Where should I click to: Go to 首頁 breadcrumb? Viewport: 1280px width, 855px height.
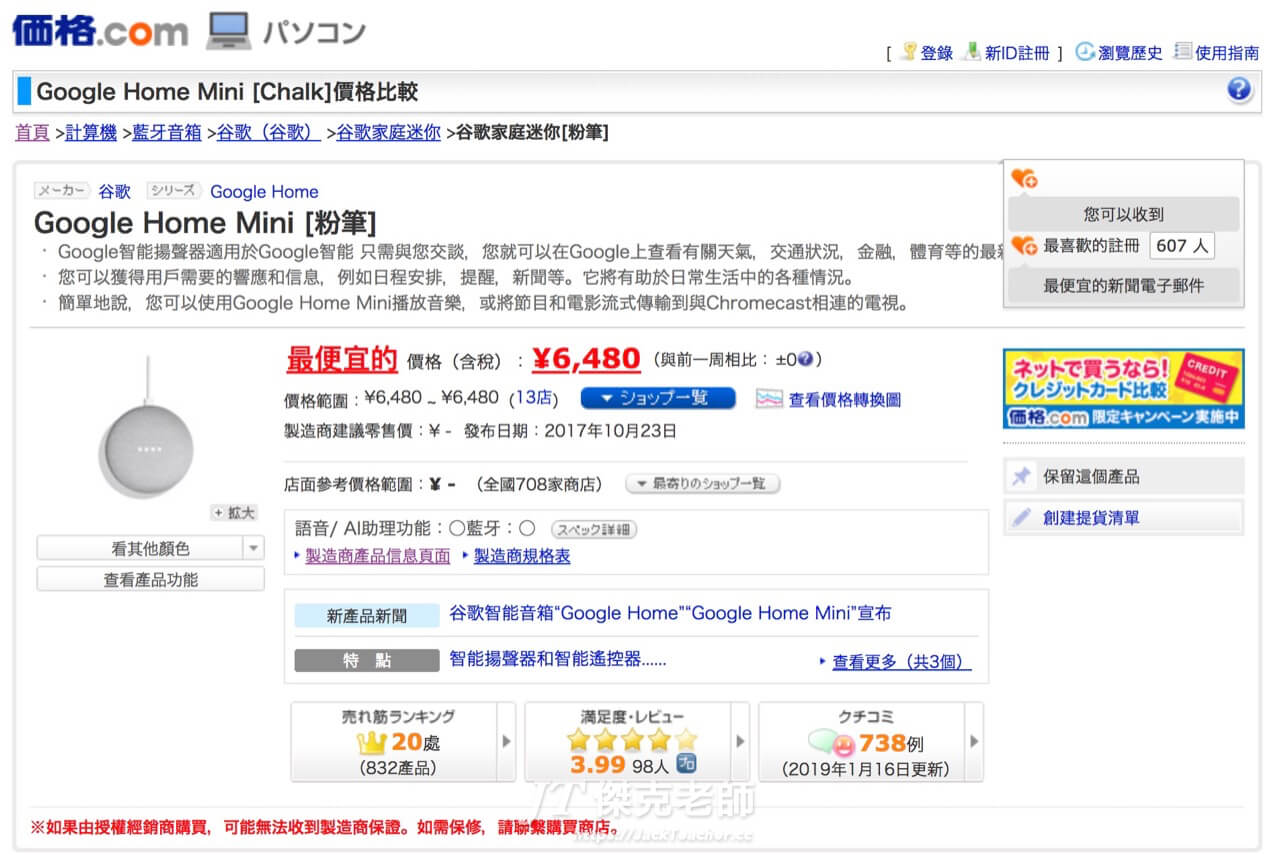point(32,132)
